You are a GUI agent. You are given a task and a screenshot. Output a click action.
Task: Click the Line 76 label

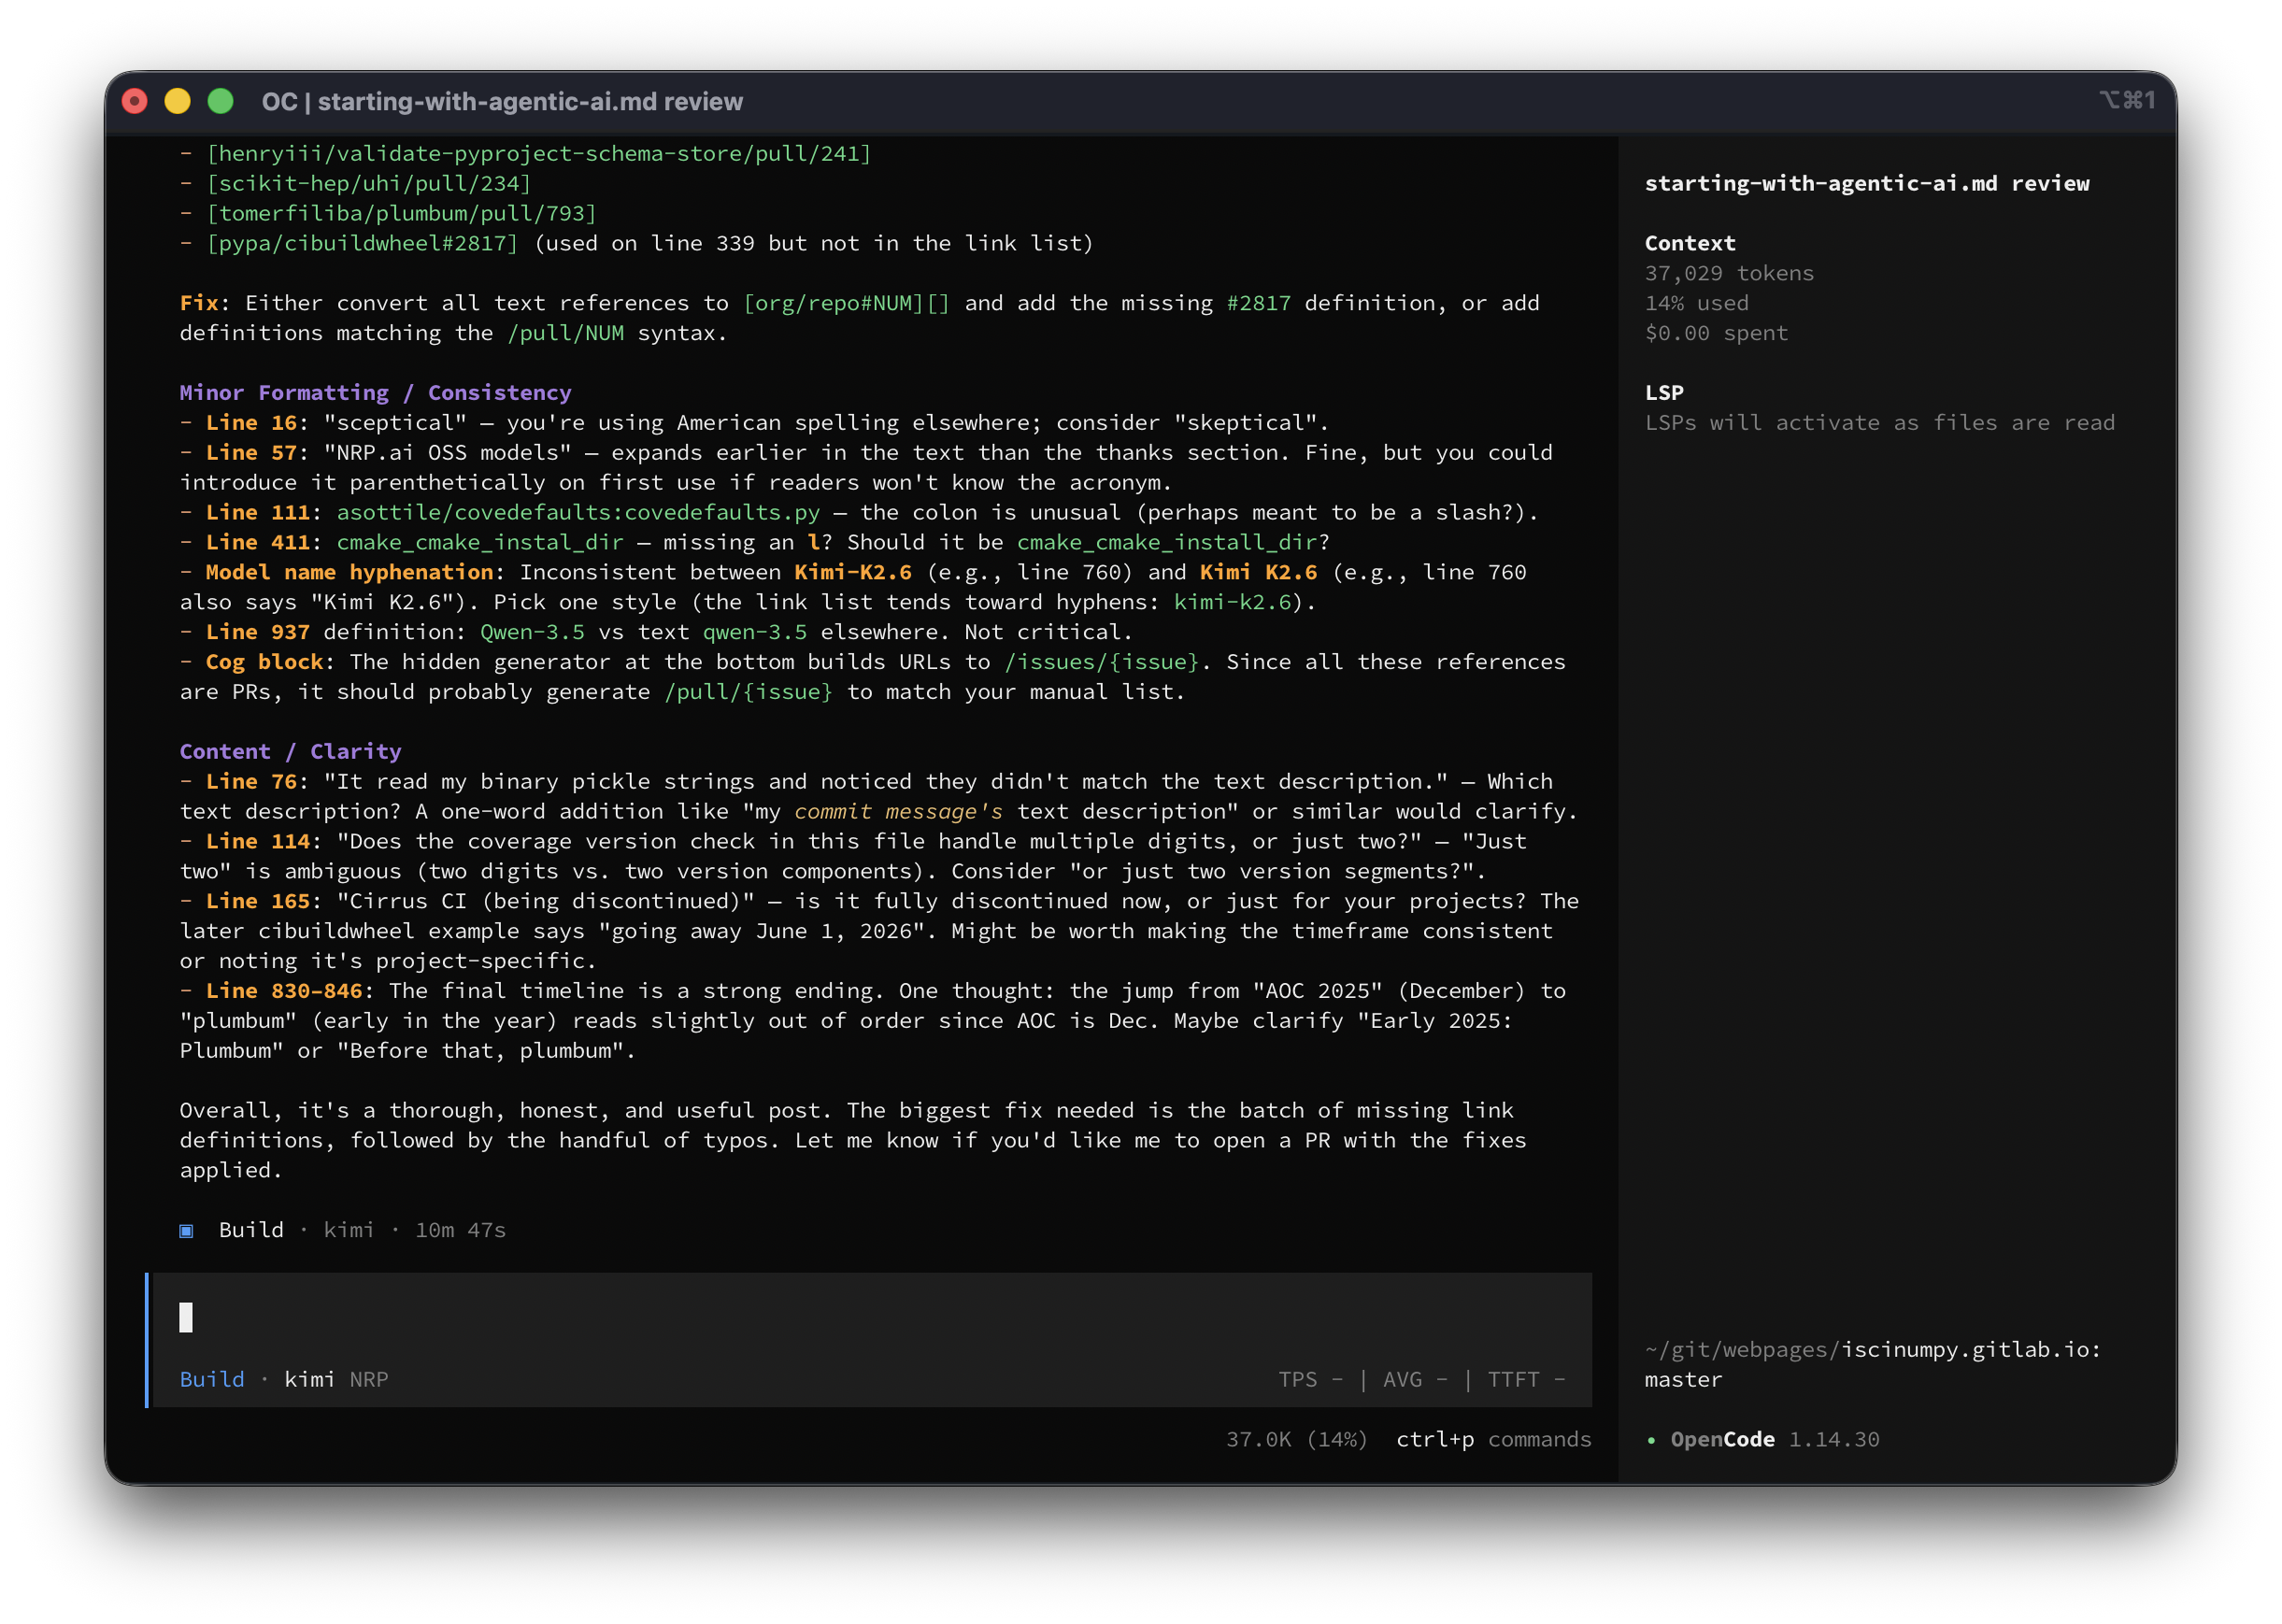pos(252,781)
